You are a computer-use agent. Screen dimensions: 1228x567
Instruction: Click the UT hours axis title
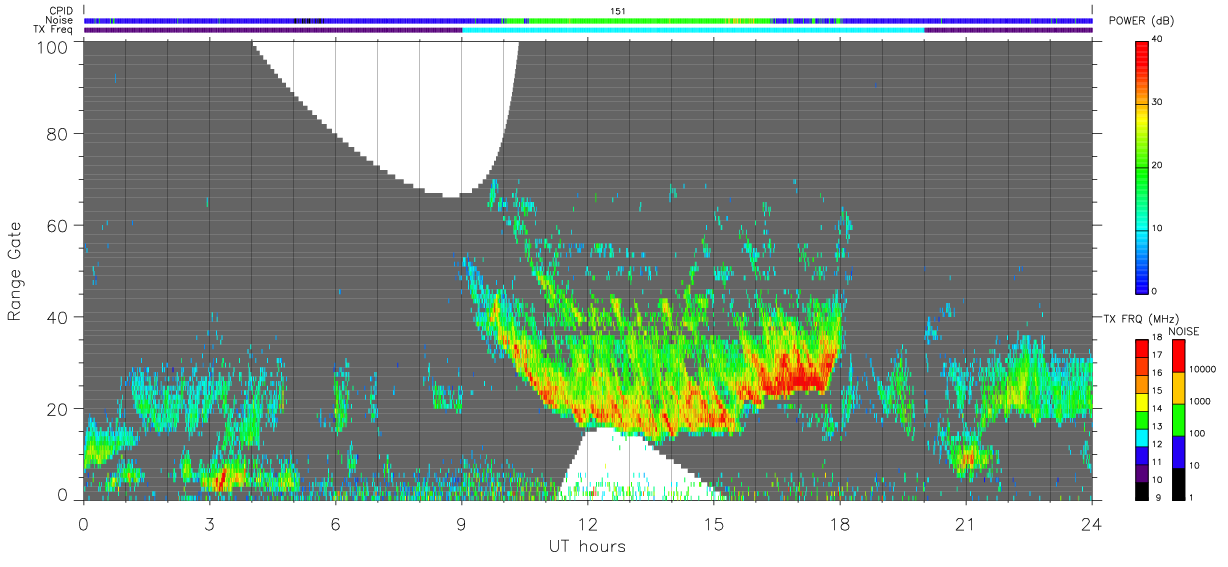587,547
